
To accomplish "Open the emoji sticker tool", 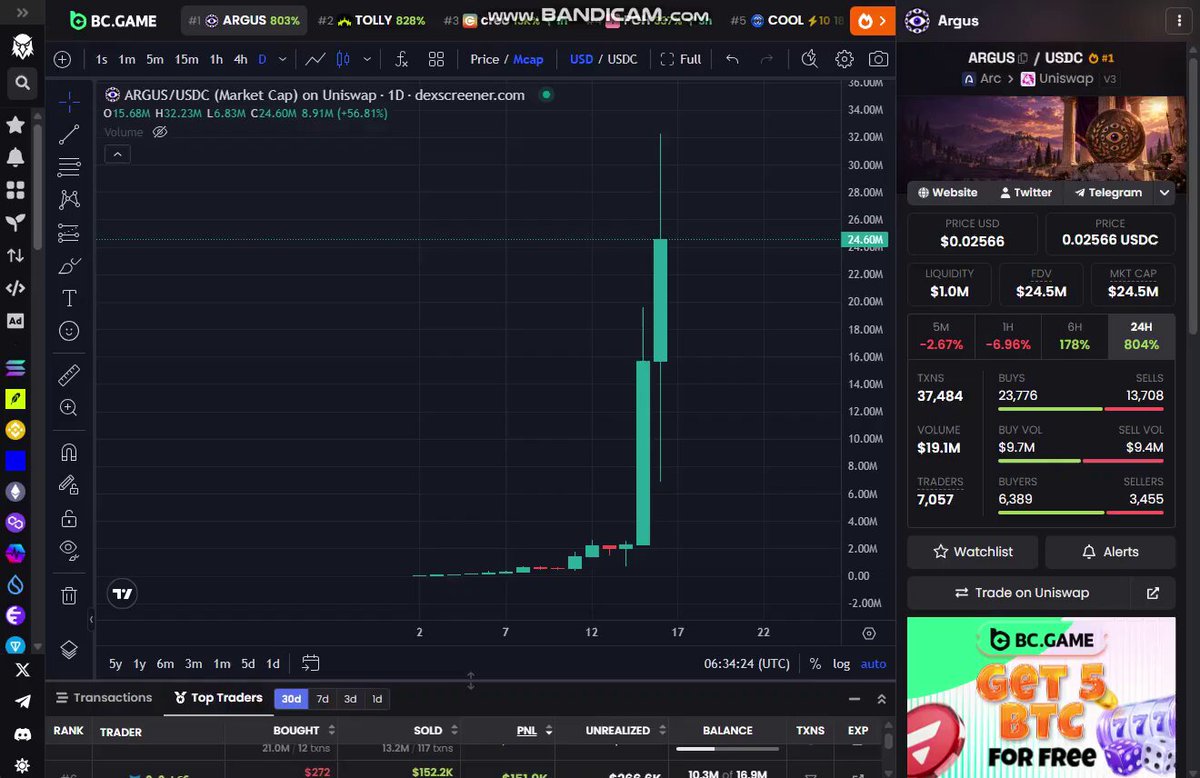I will click(x=69, y=331).
